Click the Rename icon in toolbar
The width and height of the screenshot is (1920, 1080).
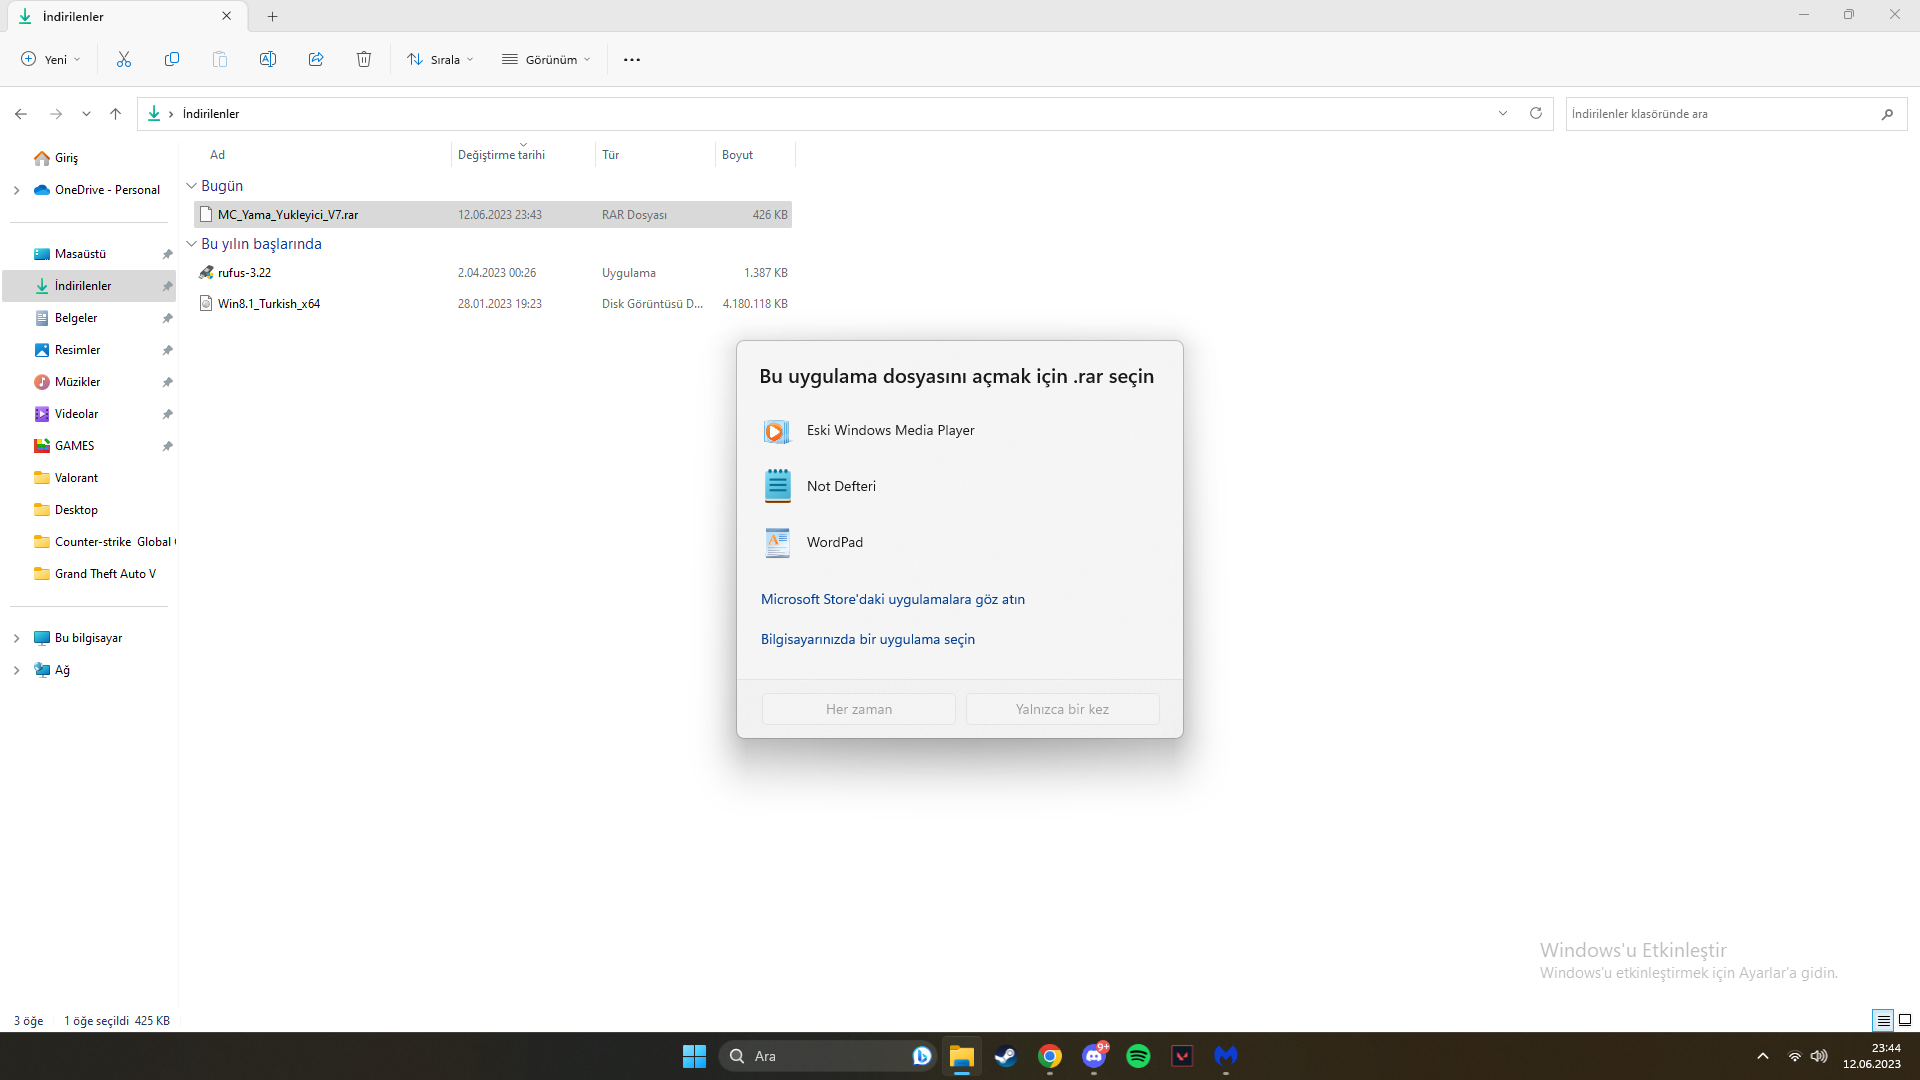[x=268, y=60]
